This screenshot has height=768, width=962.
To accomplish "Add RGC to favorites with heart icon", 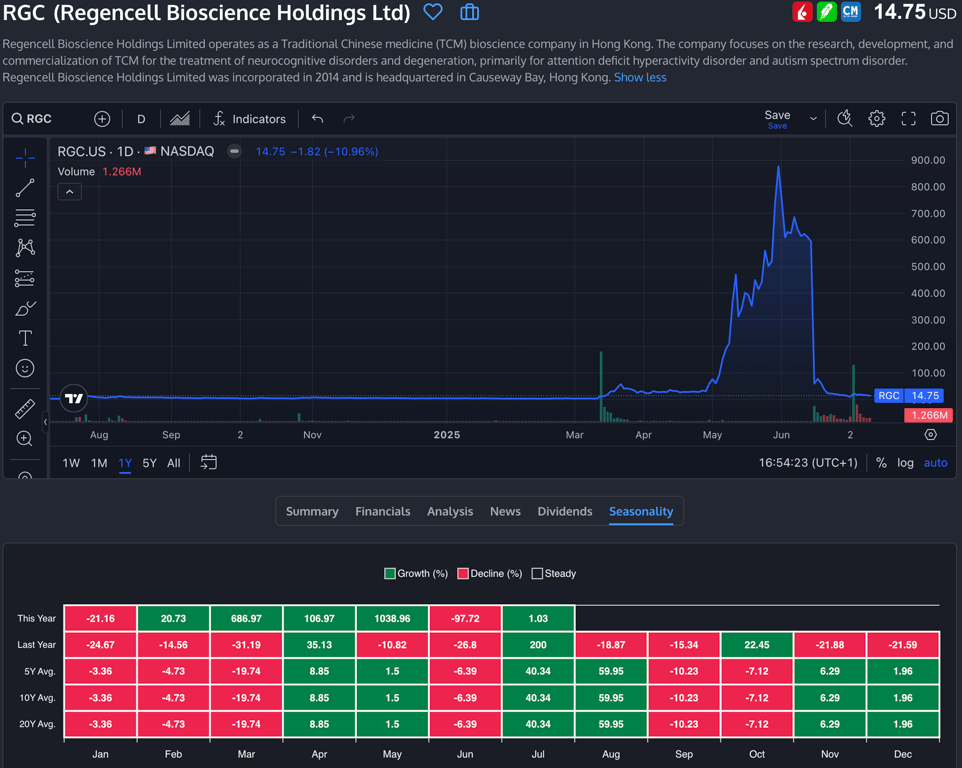I will 433,13.
